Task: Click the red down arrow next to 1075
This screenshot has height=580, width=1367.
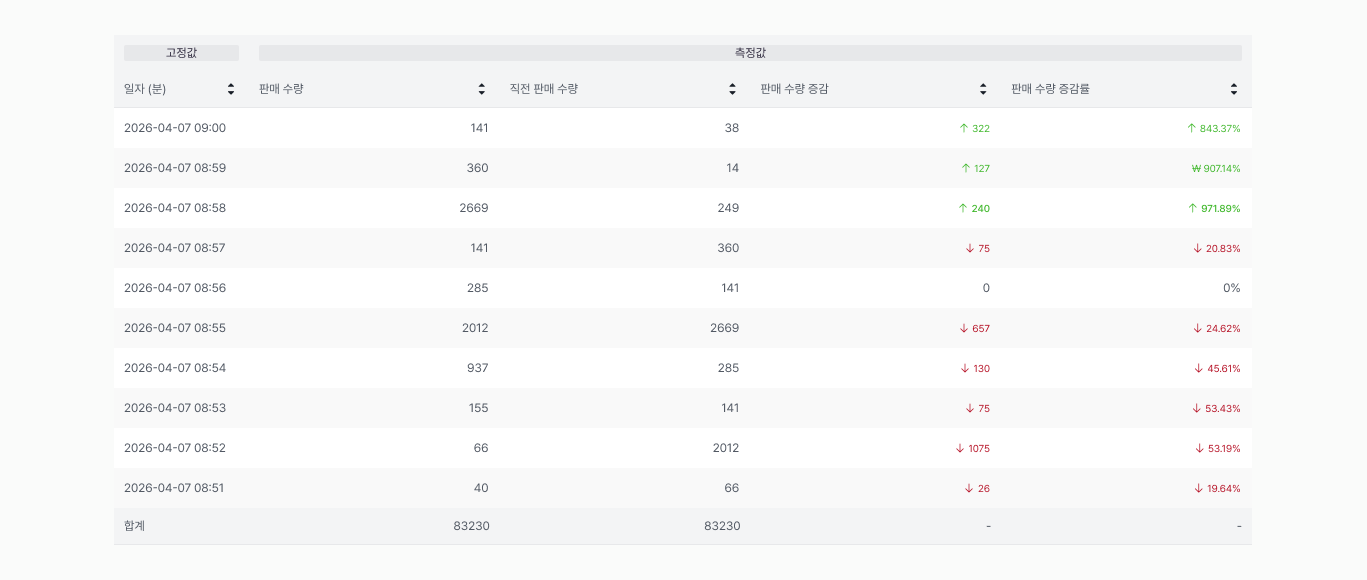Action: 958,448
